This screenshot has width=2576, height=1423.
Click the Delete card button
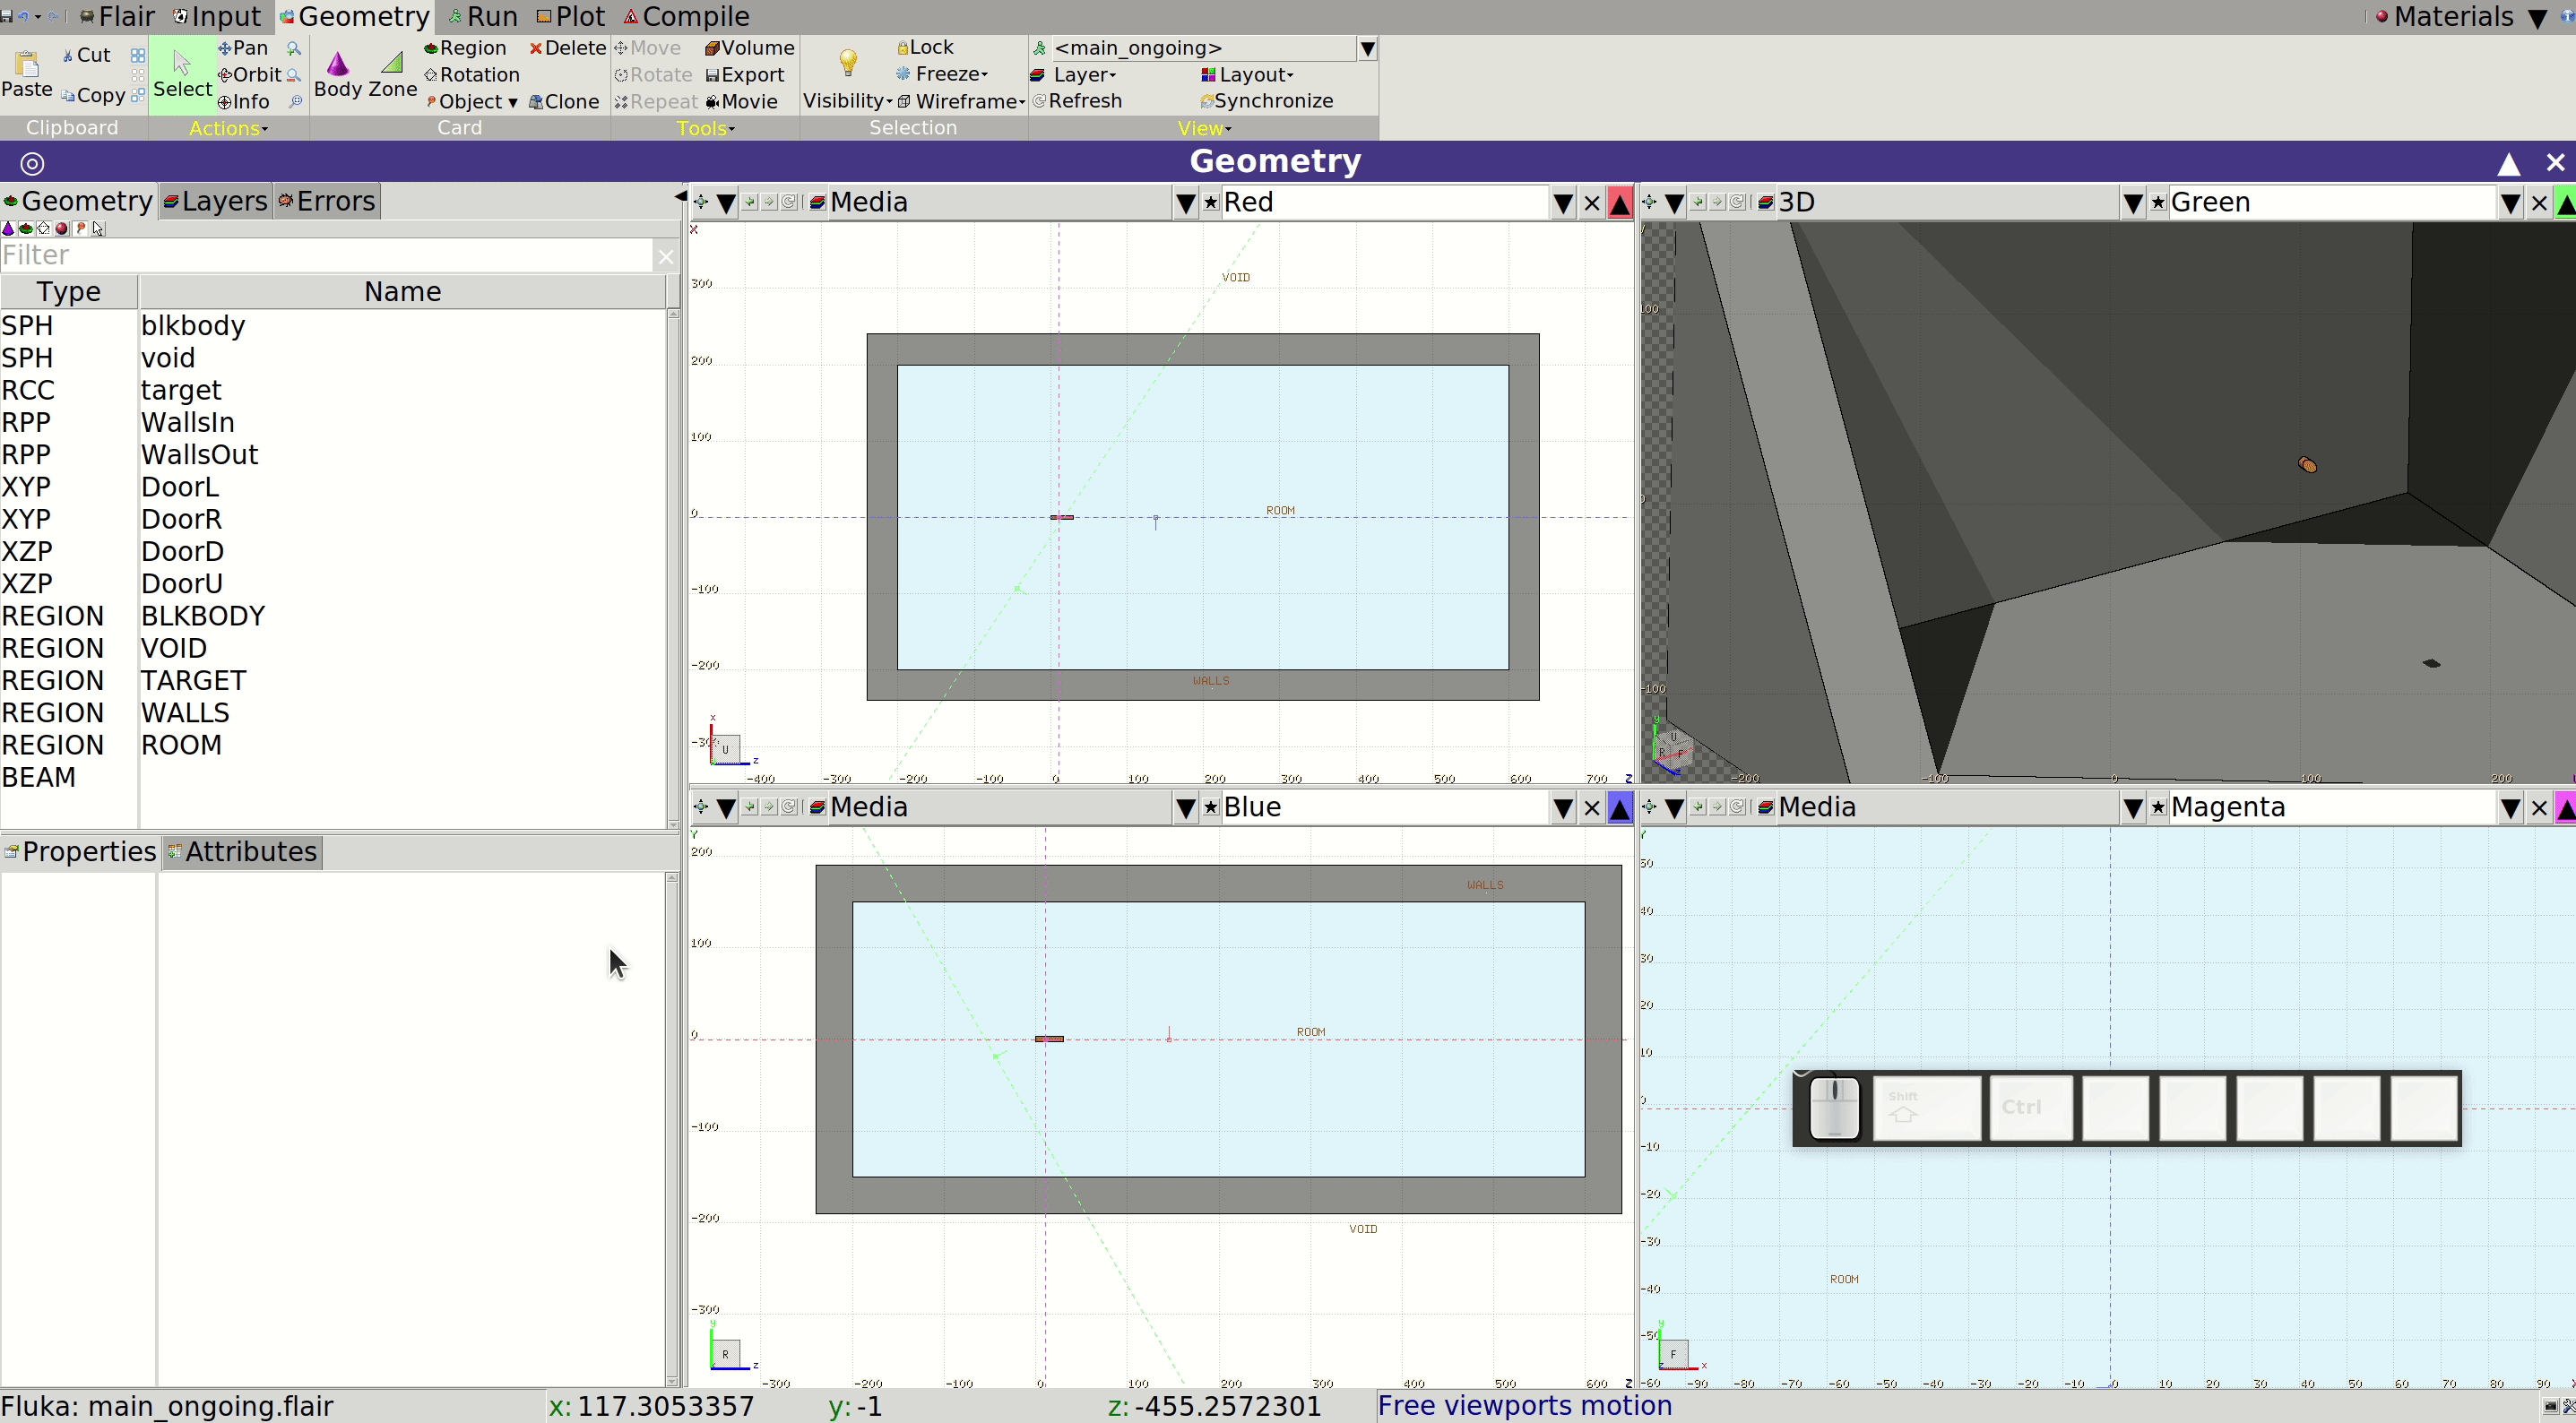point(567,48)
